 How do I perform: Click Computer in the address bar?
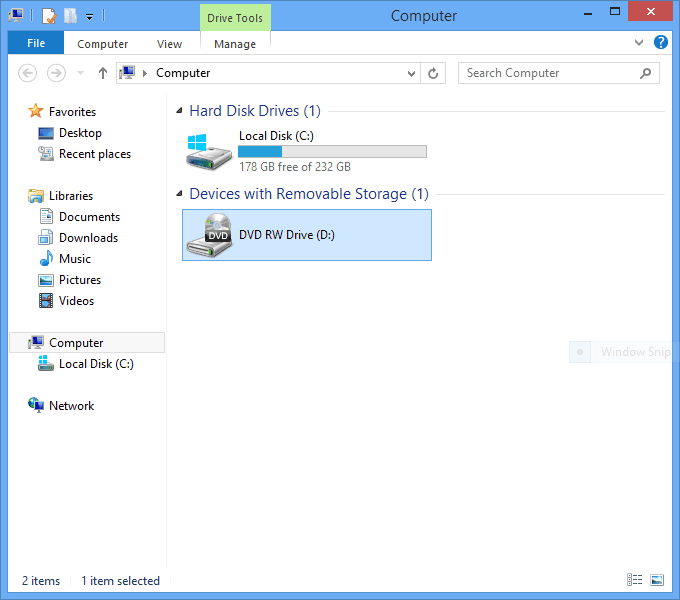click(183, 73)
